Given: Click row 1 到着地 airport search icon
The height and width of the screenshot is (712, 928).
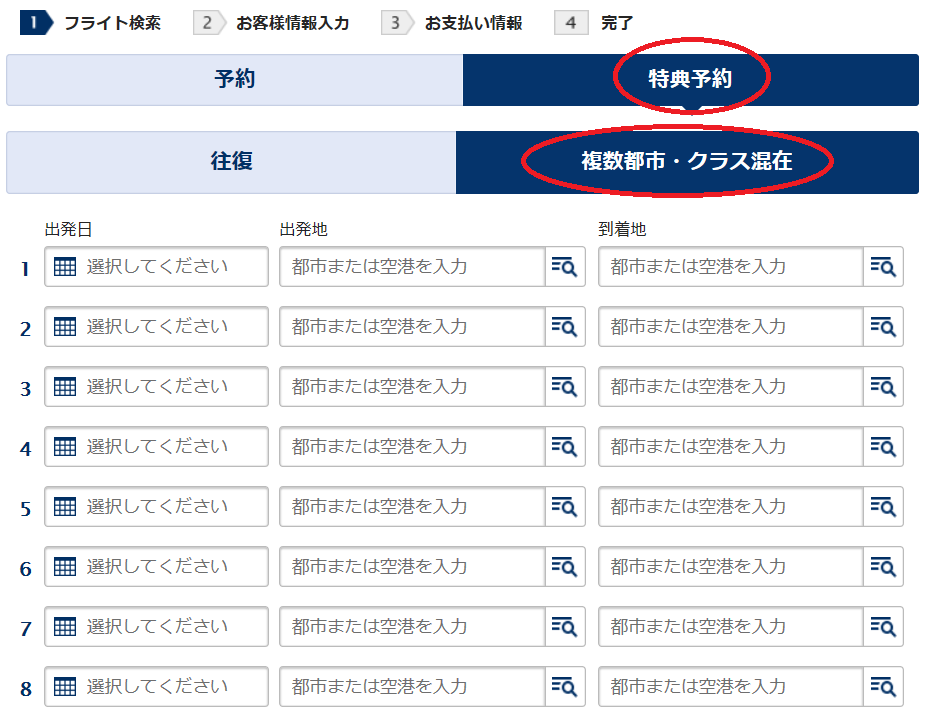Looking at the screenshot, I should pyautogui.click(x=883, y=267).
